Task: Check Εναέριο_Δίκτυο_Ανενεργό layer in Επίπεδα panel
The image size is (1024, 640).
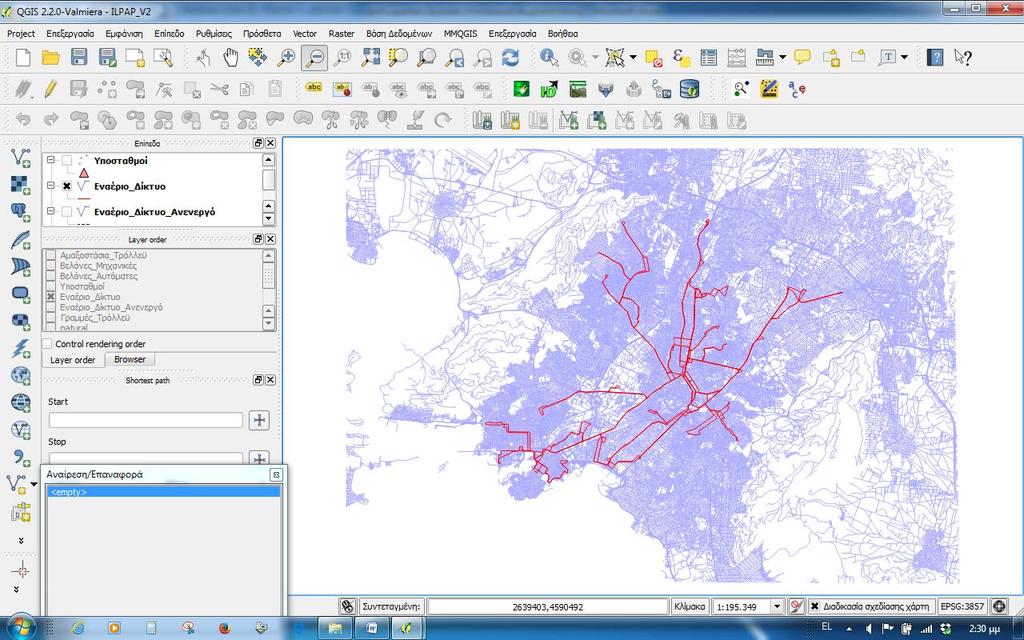Action: click(x=67, y=212)
